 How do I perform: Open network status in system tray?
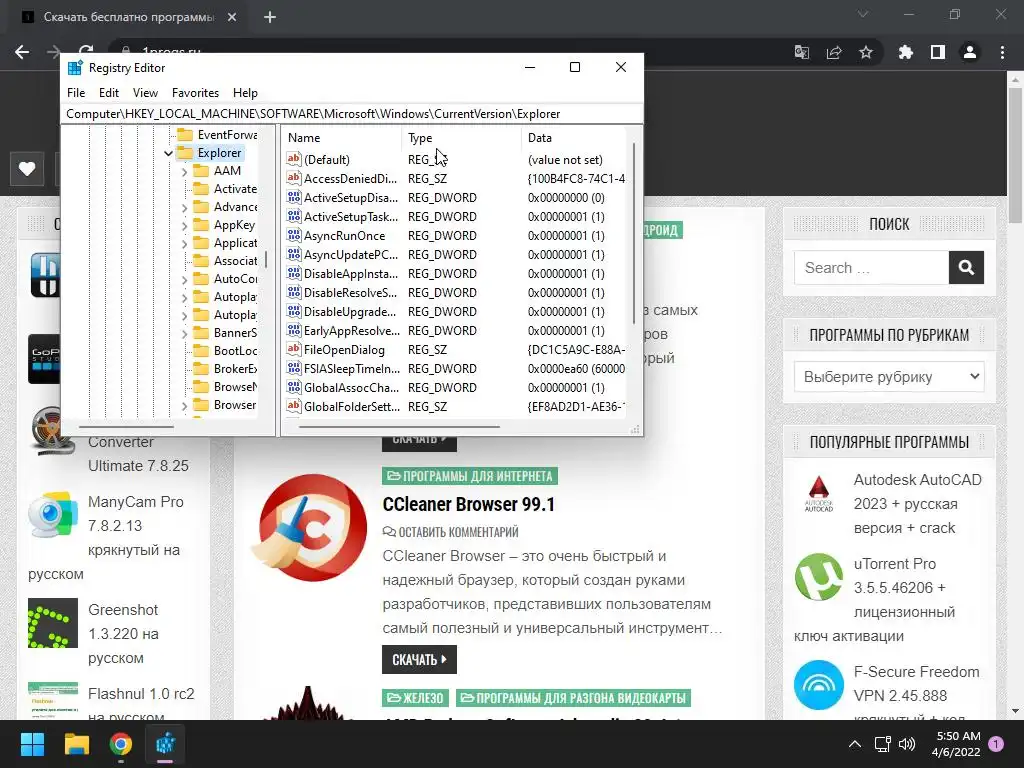pos(882,744)
